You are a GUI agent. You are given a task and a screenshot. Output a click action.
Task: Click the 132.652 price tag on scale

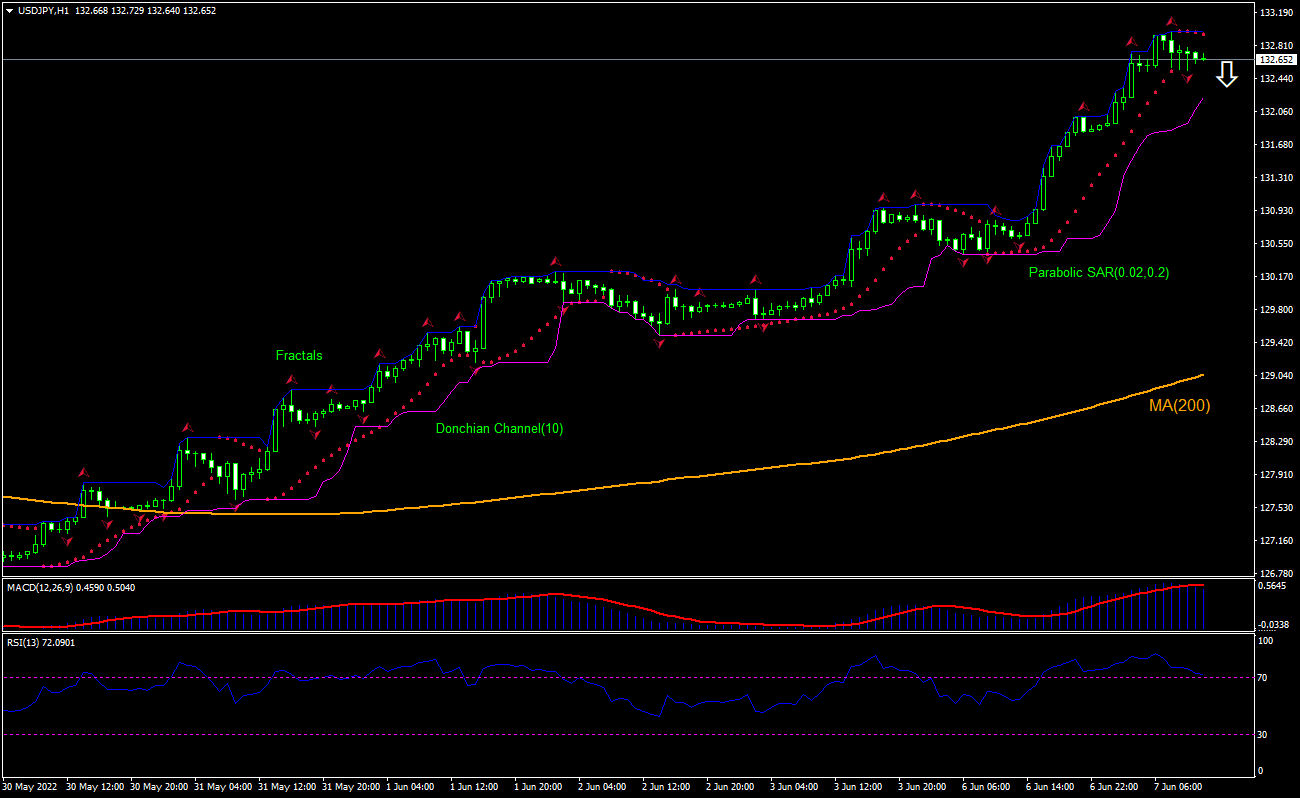tap(1276, 59)
